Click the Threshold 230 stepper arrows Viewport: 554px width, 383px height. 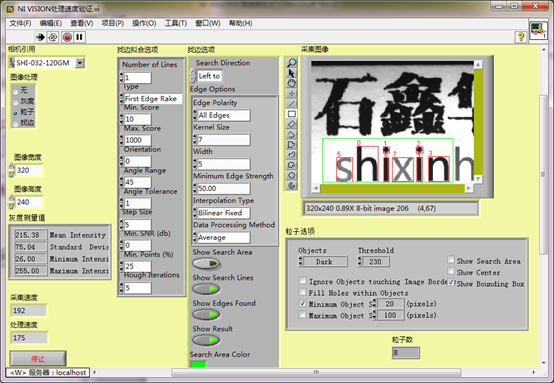[x=360, y=261]
